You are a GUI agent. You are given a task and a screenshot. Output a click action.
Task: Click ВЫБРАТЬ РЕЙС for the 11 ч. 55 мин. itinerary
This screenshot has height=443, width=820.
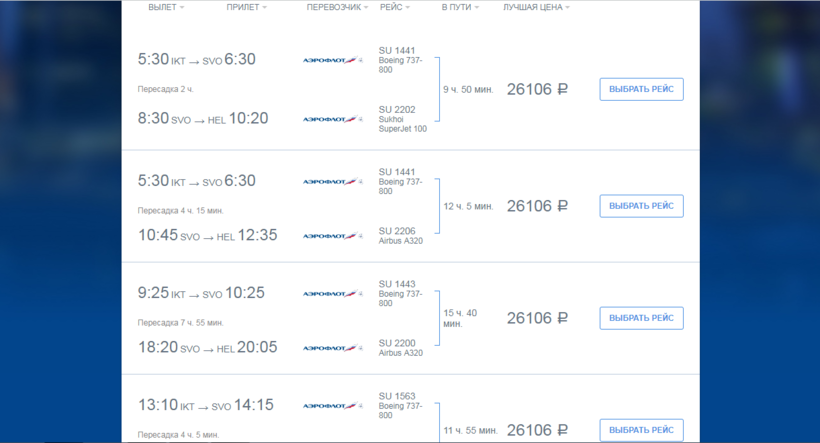641,430
